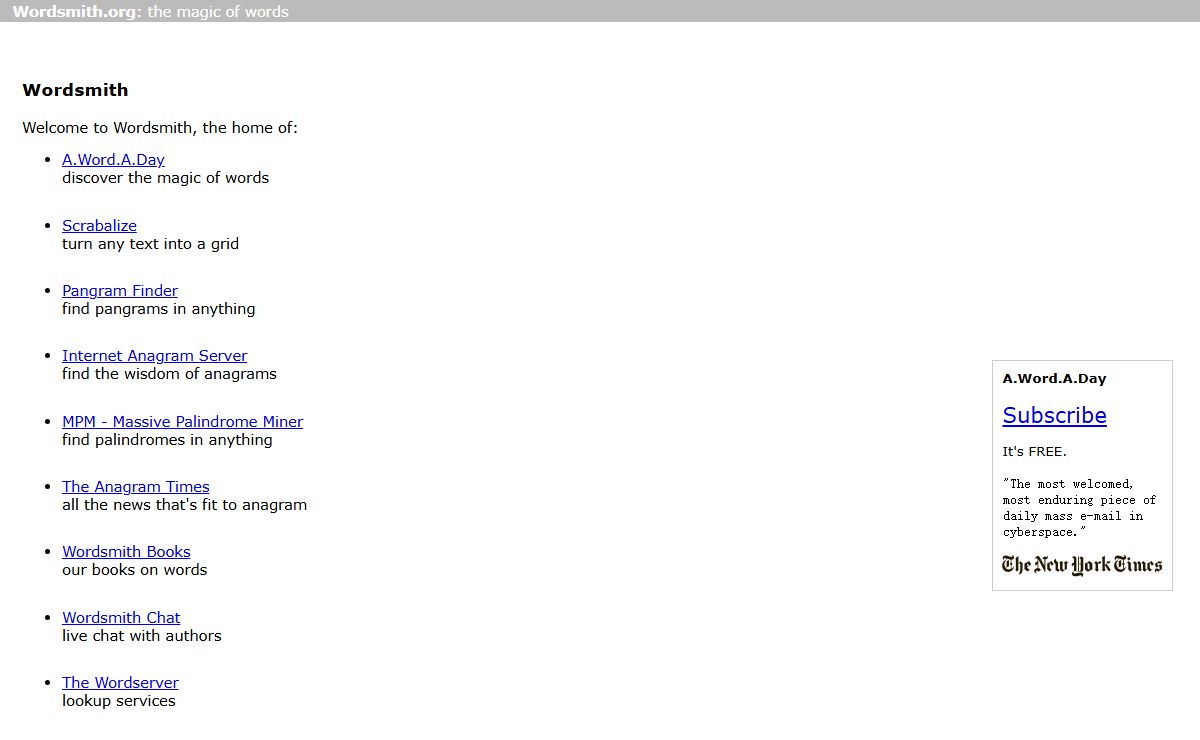Open The Wordserver link
This screenshot has height=740, width=1200.
point(120,683)
